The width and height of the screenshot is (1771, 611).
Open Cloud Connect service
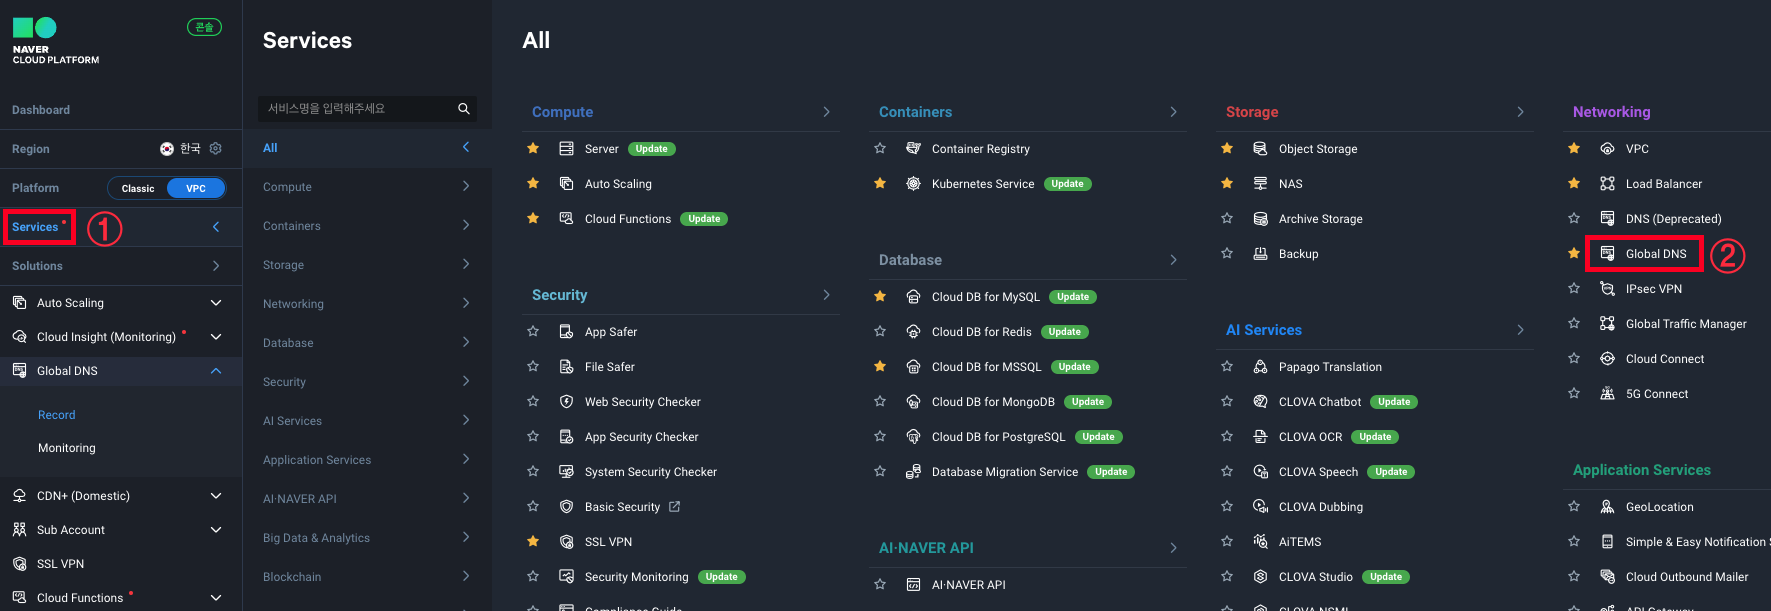click(1665, 359)
